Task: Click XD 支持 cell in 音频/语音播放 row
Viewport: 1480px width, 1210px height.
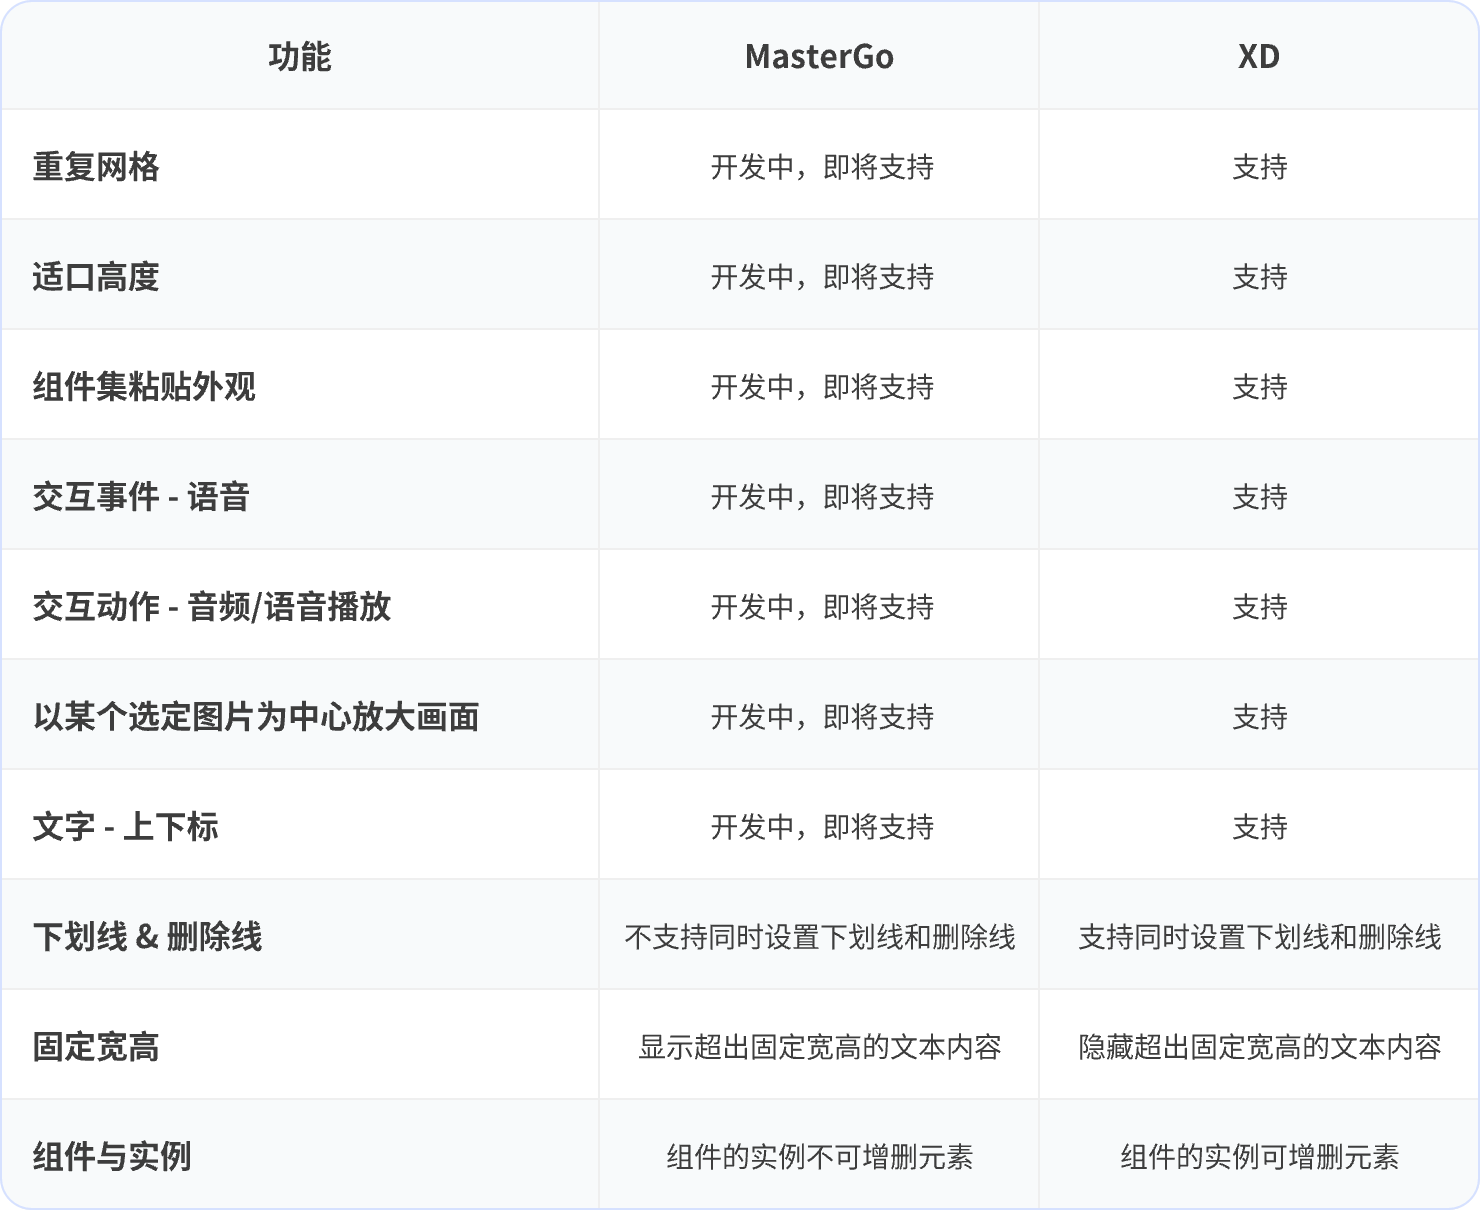Action: click(x=1260, y=606)
